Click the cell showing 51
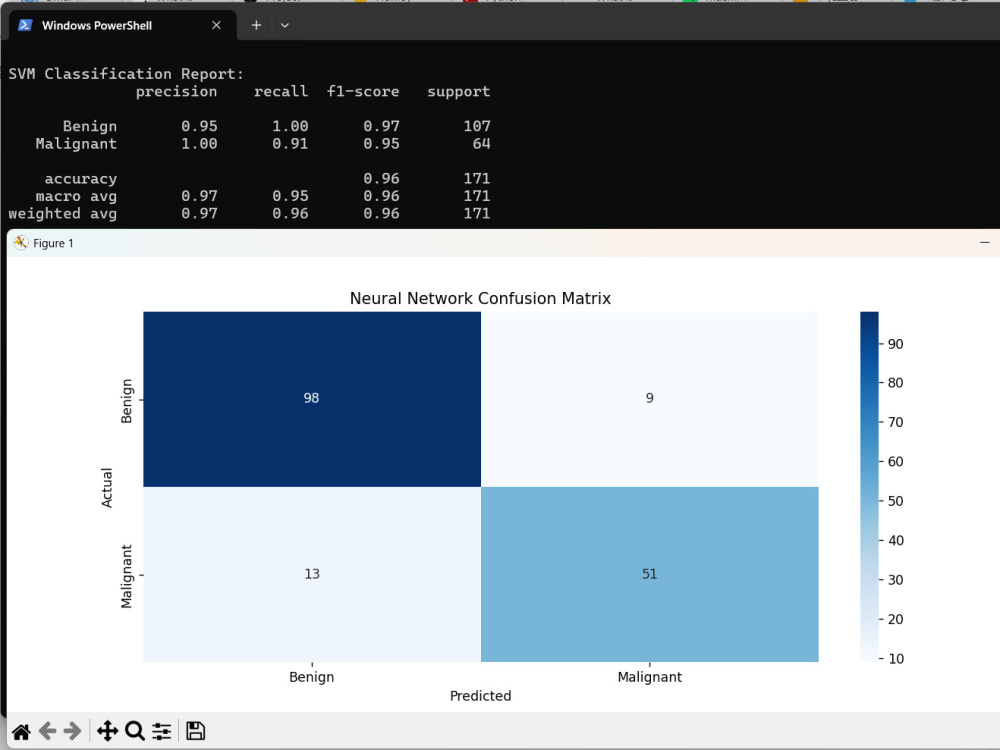 650,575
